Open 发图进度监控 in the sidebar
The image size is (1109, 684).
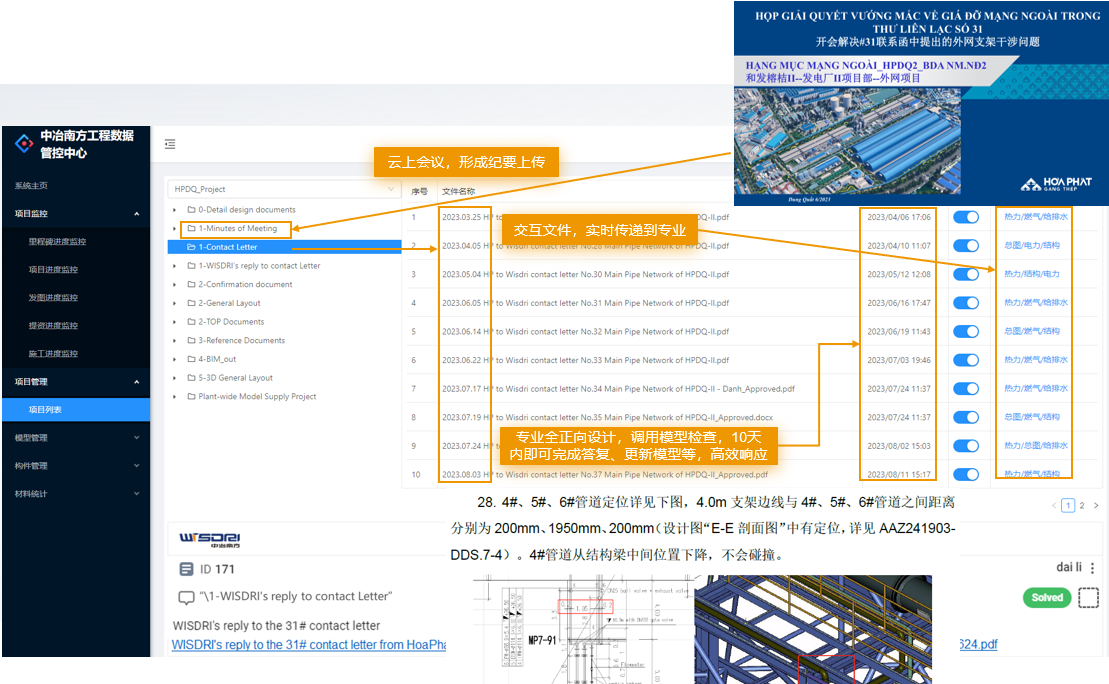[x=53, y=298]
